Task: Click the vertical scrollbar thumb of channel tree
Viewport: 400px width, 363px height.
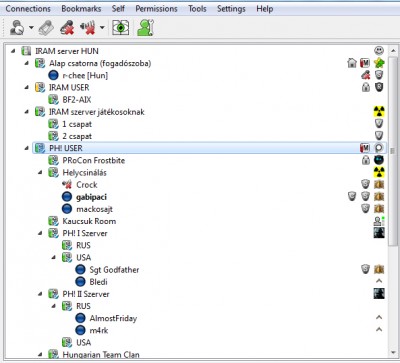Action: [x=392, y=152]
